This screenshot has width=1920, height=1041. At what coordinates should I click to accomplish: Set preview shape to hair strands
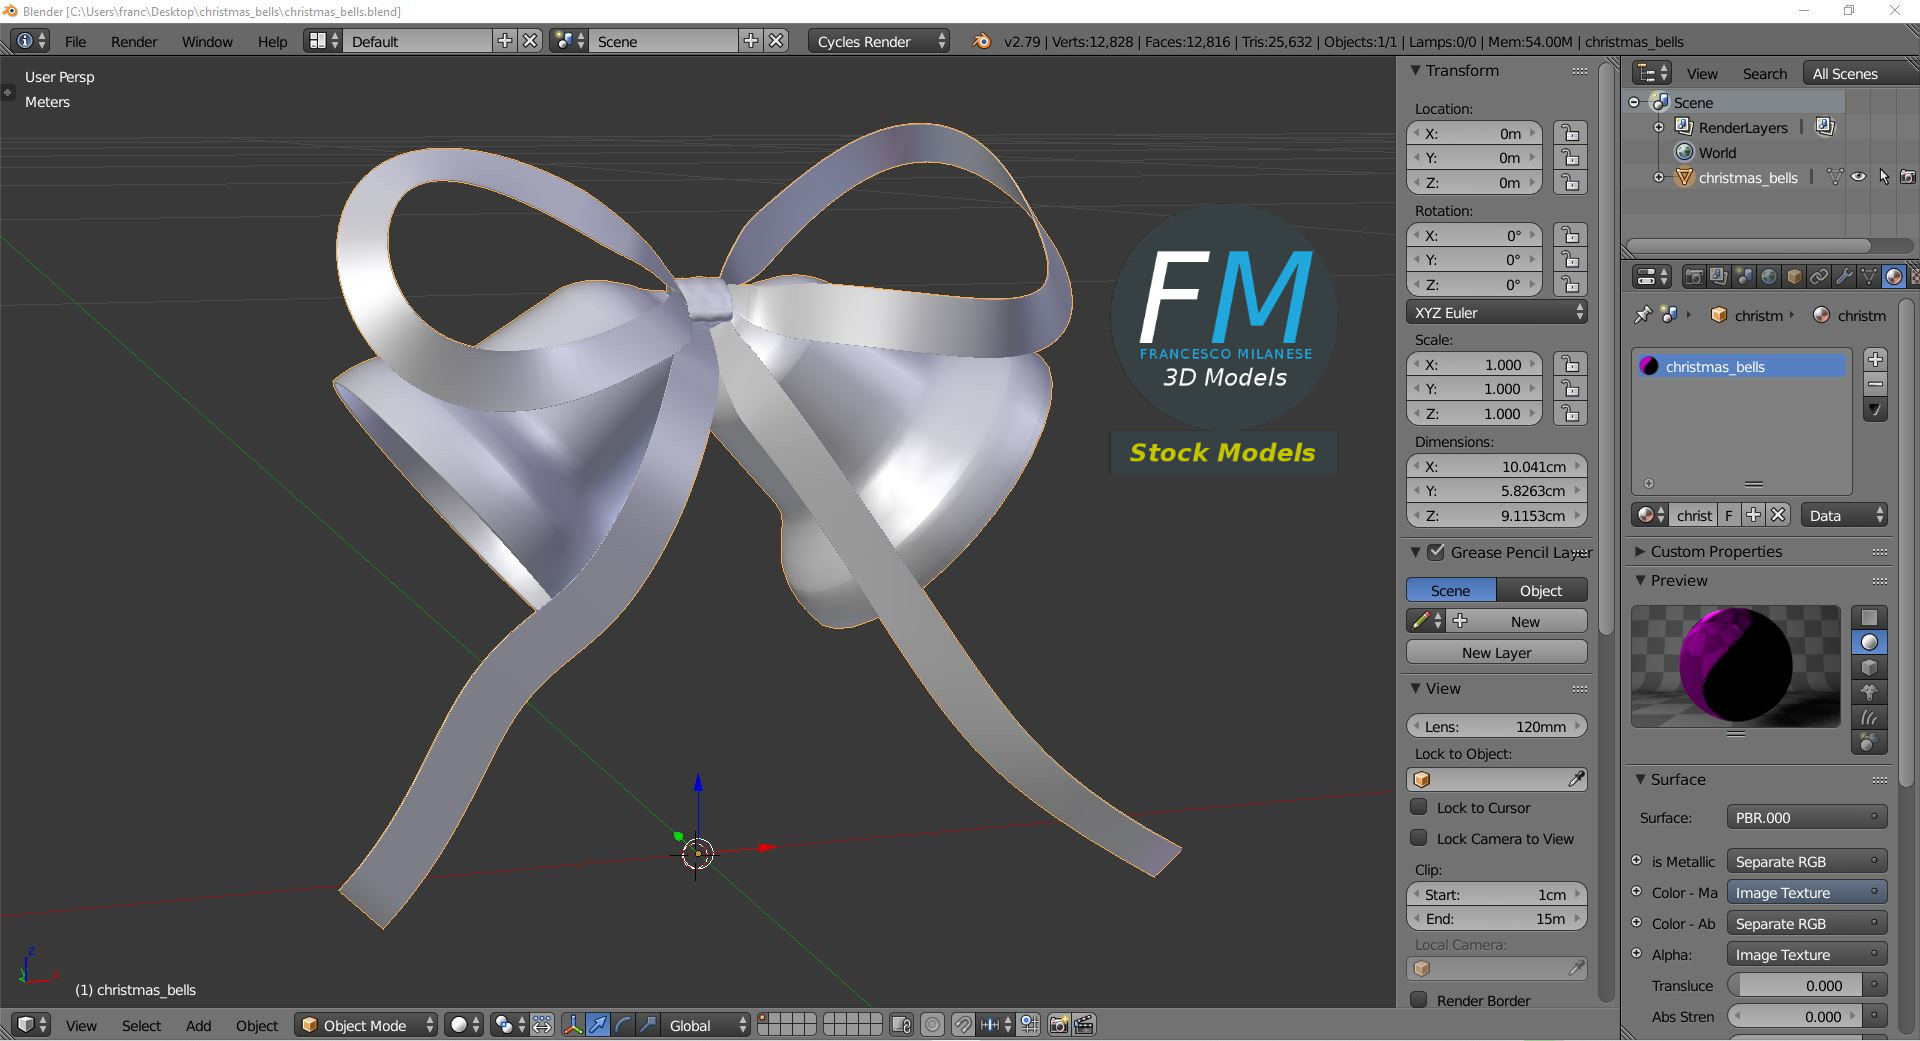pyautogui.click(x=1869, y=718)
